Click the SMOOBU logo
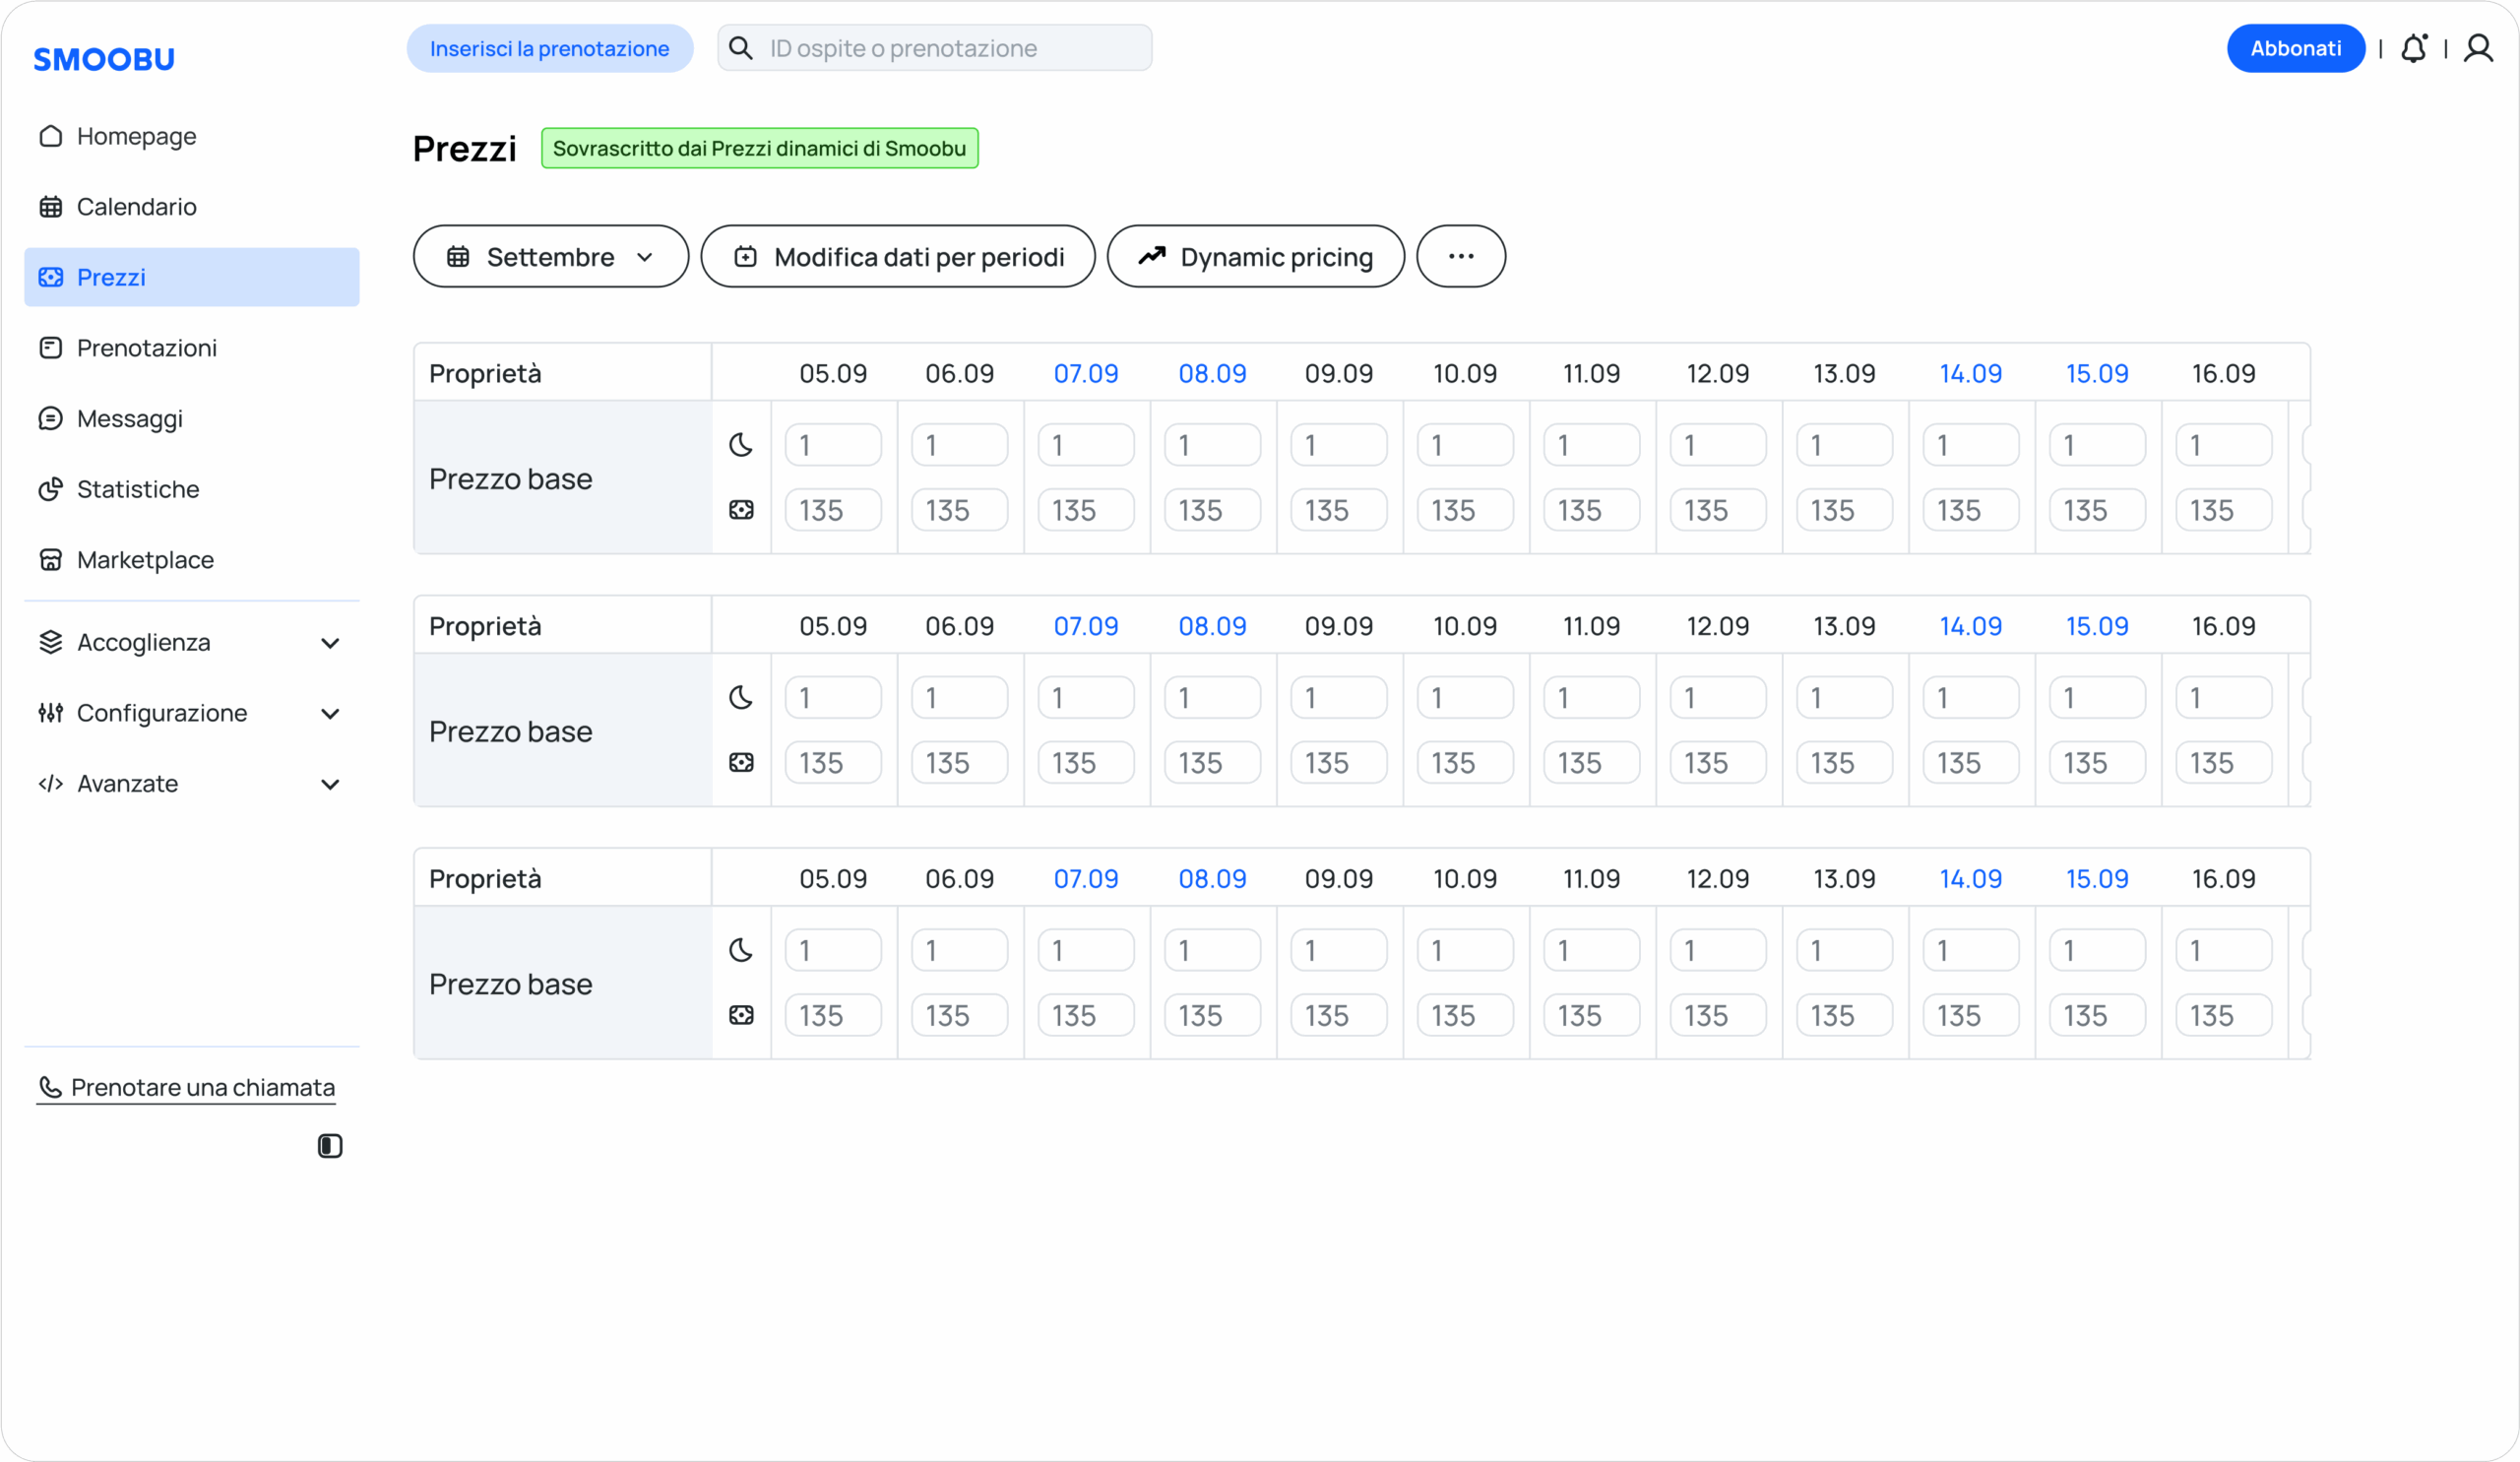 [x=104, y=59]
